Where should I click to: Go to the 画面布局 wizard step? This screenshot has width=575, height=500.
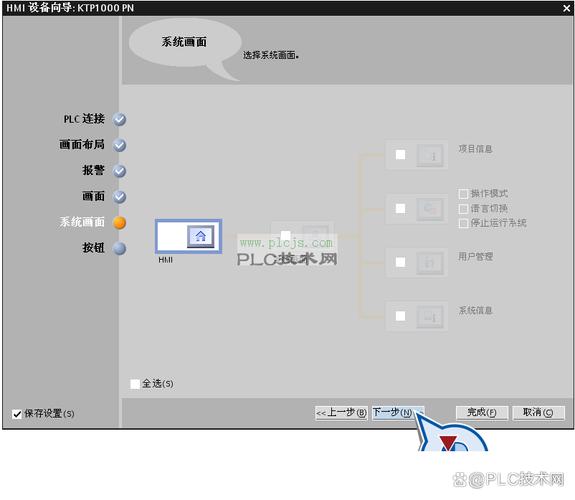point(82,145)
